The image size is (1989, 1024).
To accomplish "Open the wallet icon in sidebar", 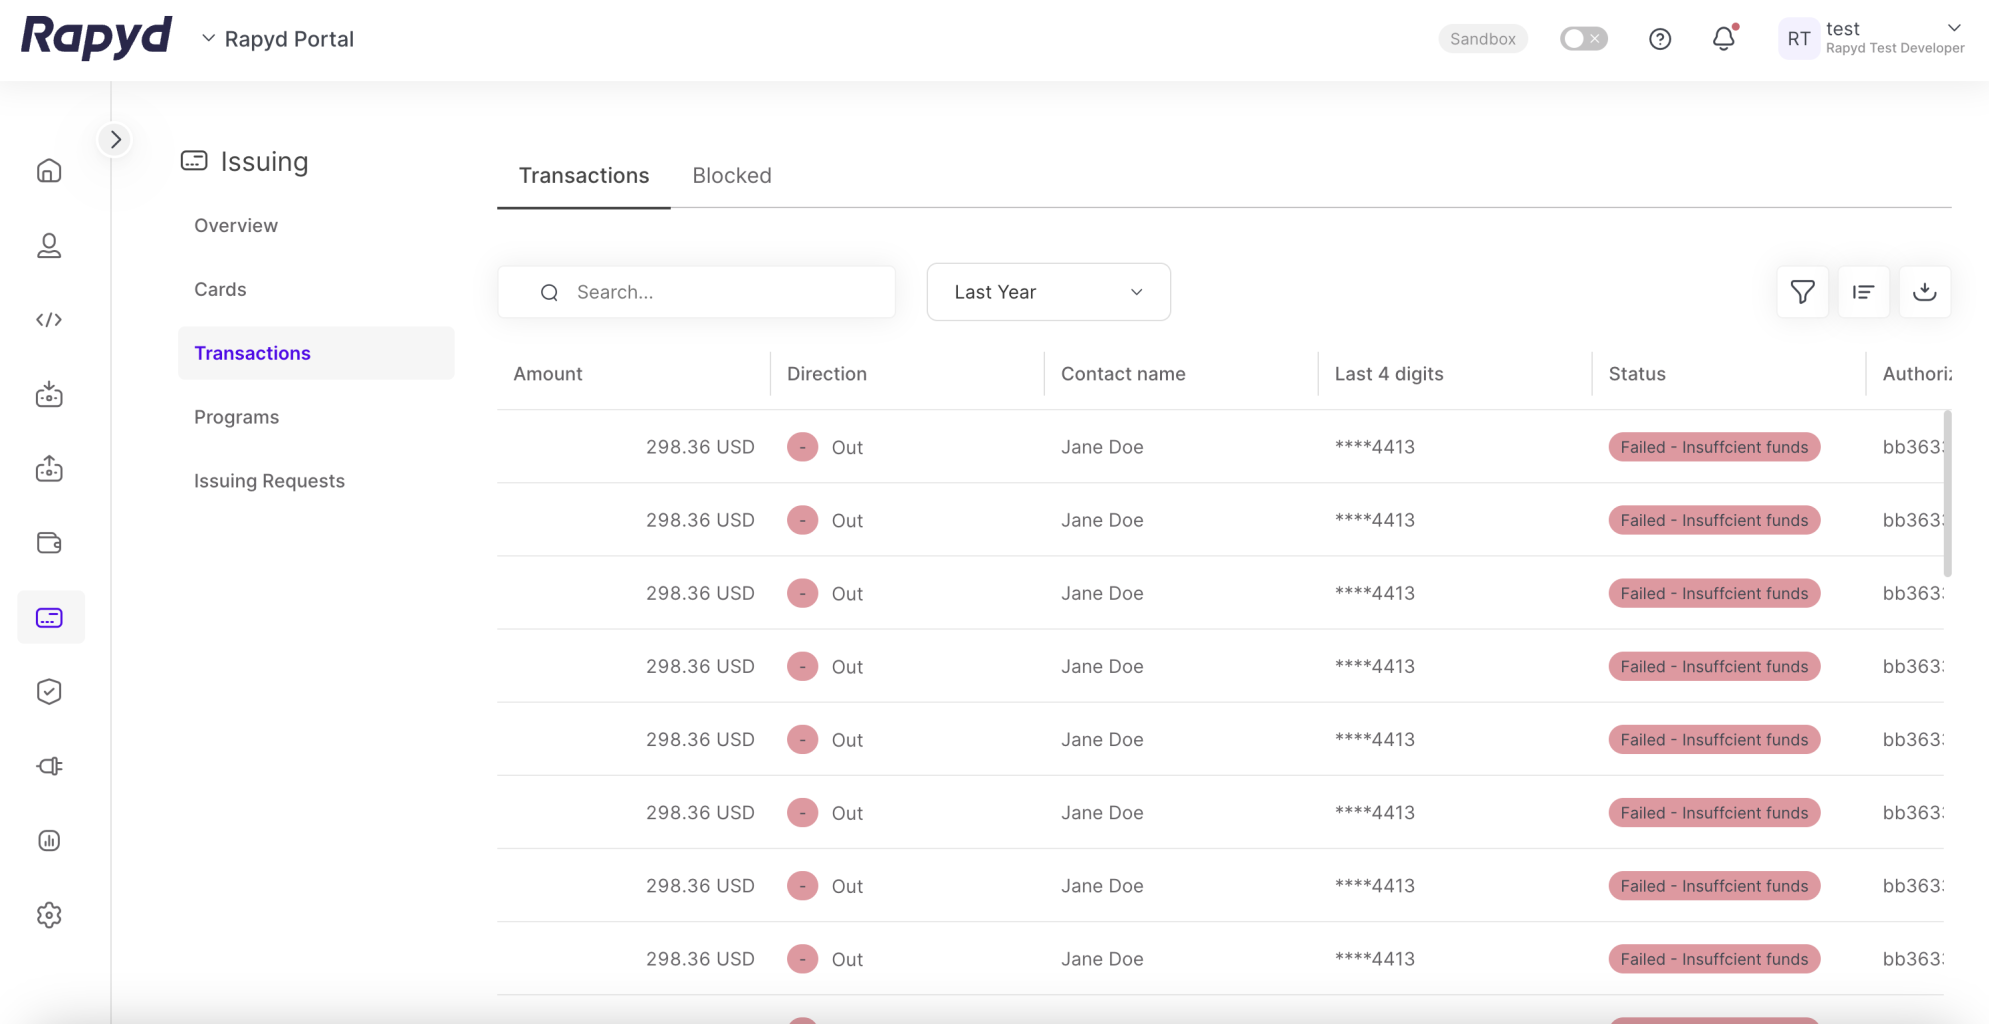I will [x=49, y=543].
